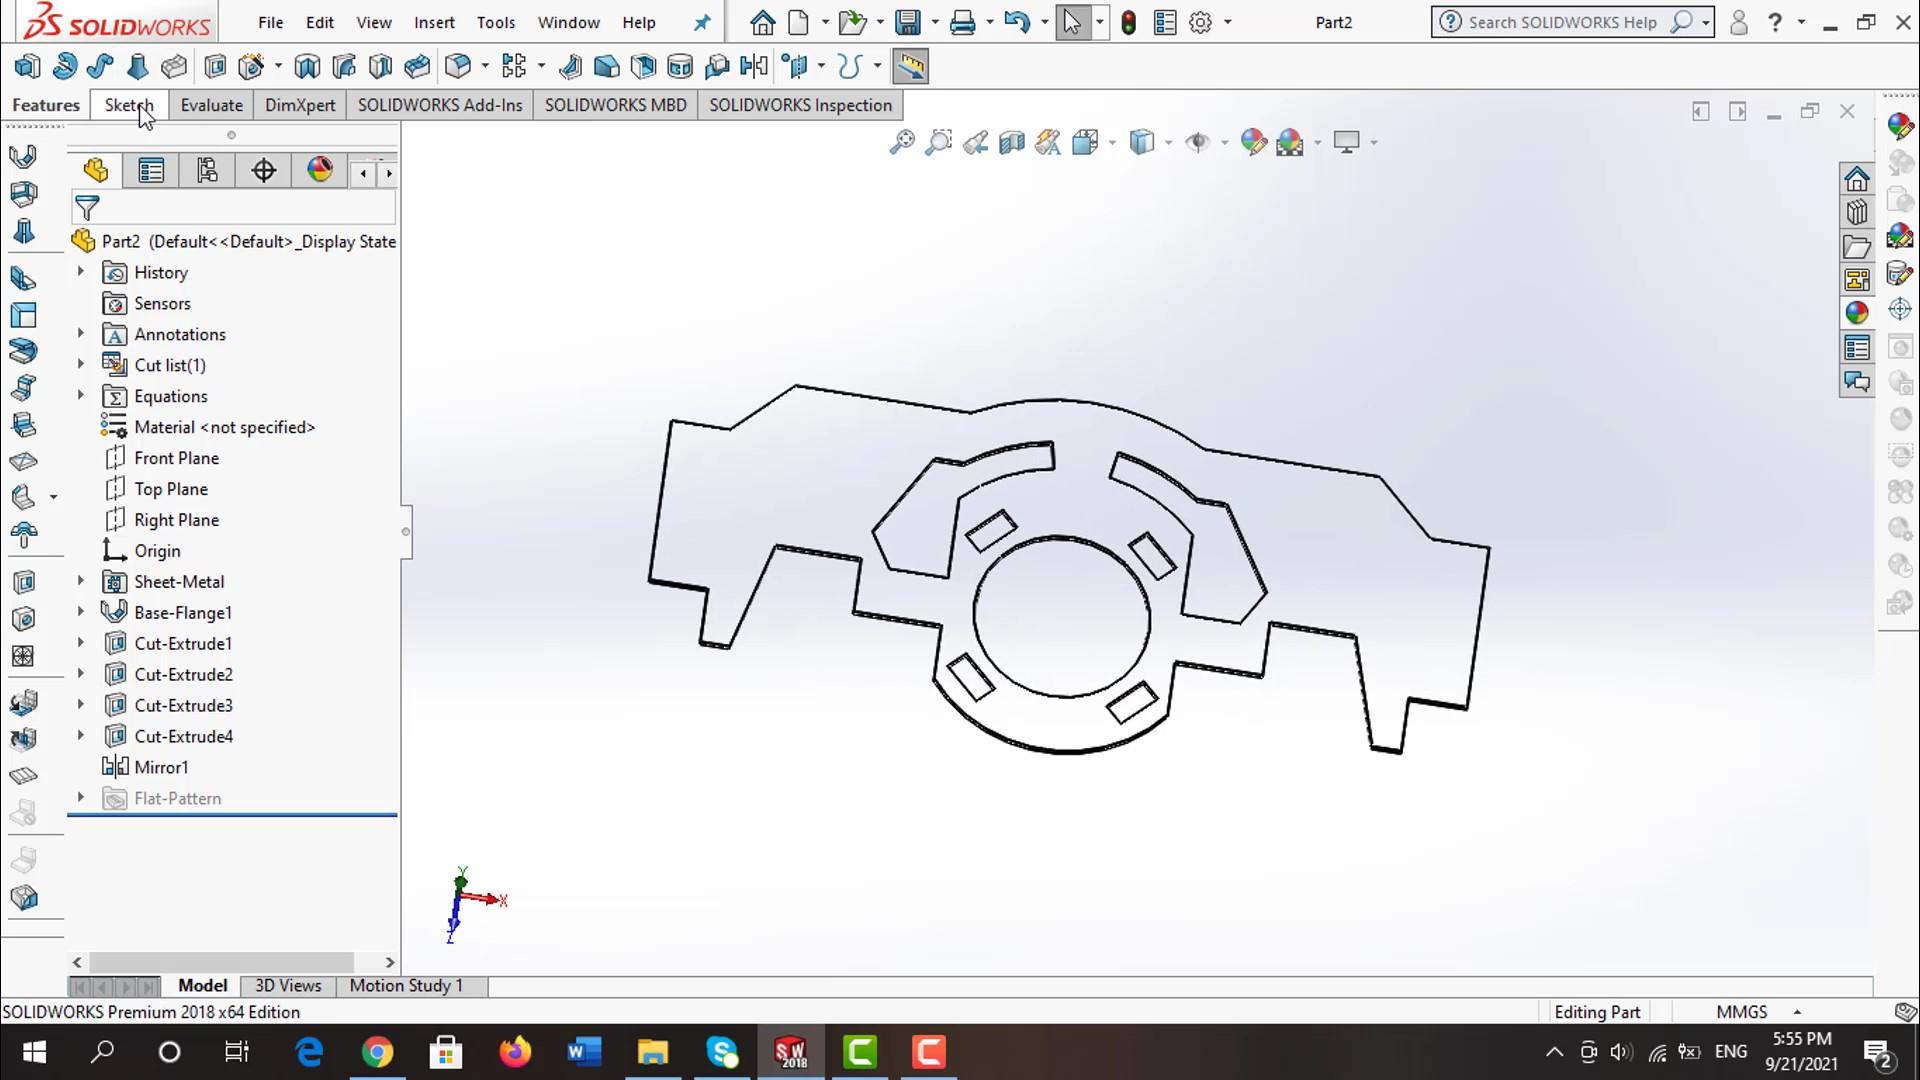Click the DisplayManager color ball icon

[x=320, y=170]
